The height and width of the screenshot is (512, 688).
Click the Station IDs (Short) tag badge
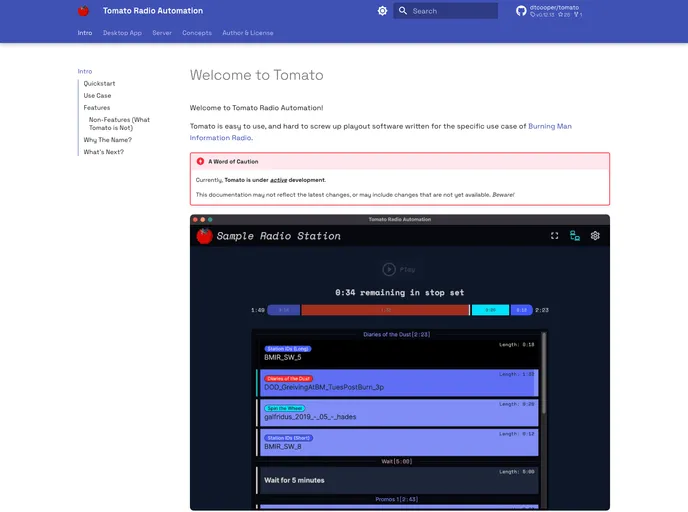(x=289, y=438)
